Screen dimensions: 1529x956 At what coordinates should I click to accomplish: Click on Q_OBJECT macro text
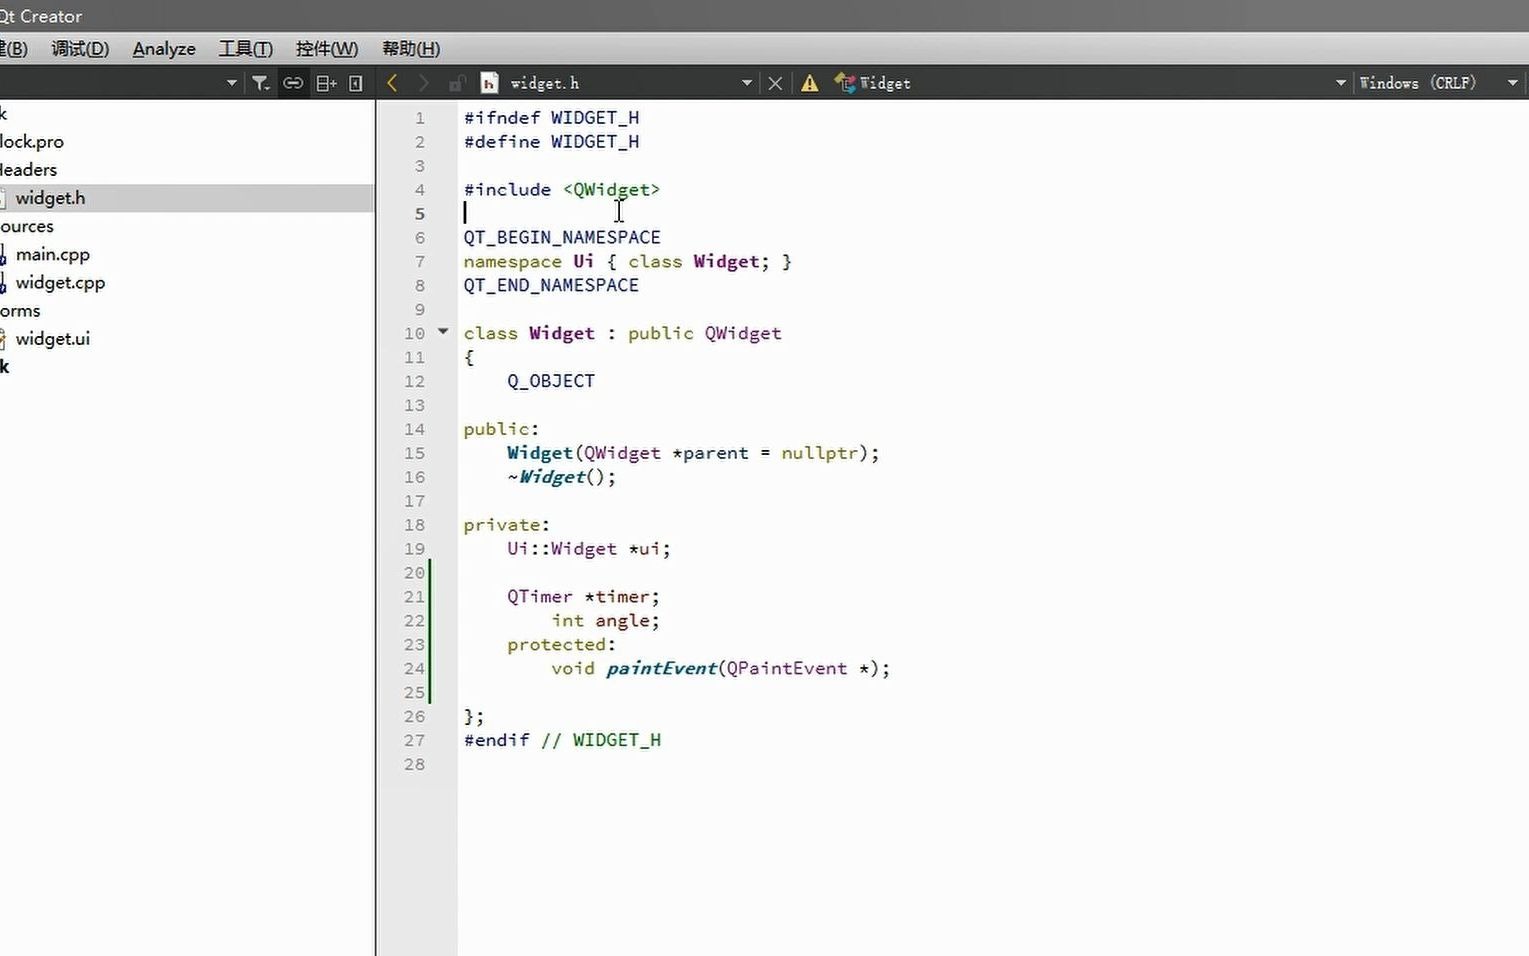point(551,381)
